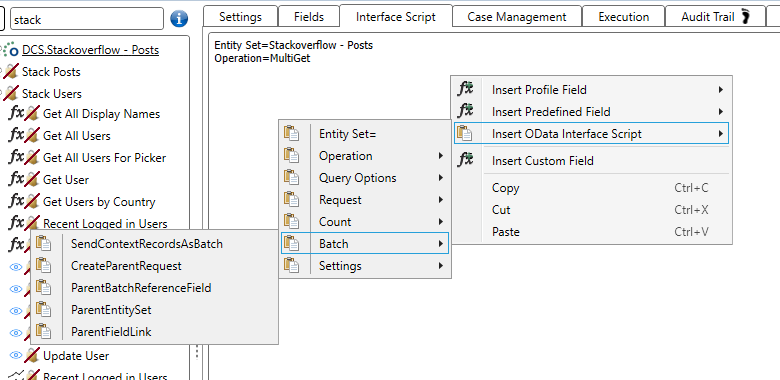Click clipboard icon beside ParentBatchReferenceField
Image resolution: width=780 pixels, height=380 pixels.
(x=44, y=287)
